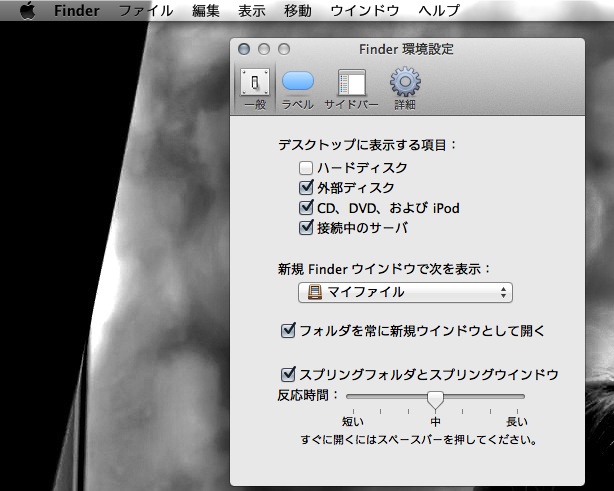
Task: Open the マイファイル popup menu
Action: point(405,292)
